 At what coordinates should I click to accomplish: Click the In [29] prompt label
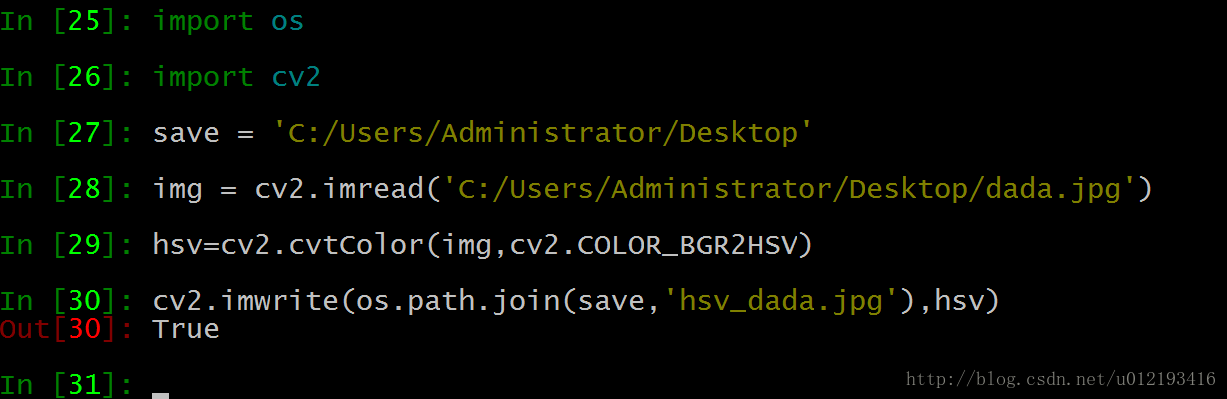[x=66, y=245]
